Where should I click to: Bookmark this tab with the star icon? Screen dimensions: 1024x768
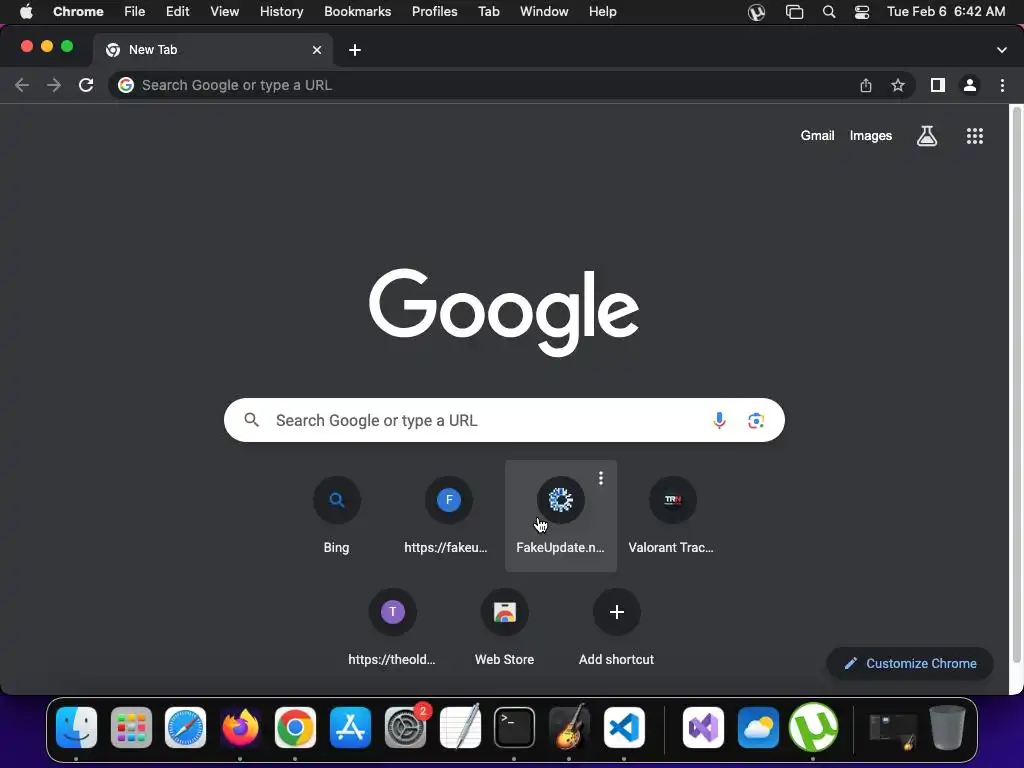point(898,86)
